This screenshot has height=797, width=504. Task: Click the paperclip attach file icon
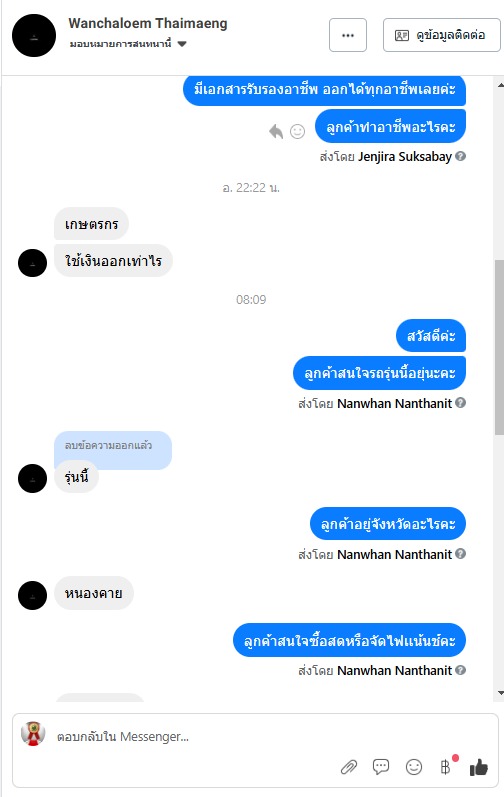[x=349, y=767]
